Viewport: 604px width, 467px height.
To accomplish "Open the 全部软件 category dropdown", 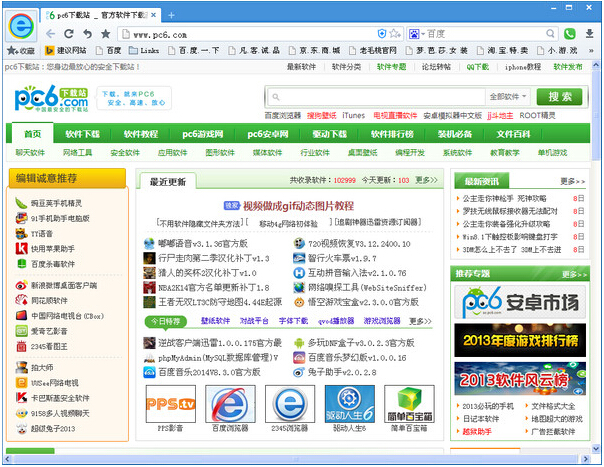I will 508,97.
